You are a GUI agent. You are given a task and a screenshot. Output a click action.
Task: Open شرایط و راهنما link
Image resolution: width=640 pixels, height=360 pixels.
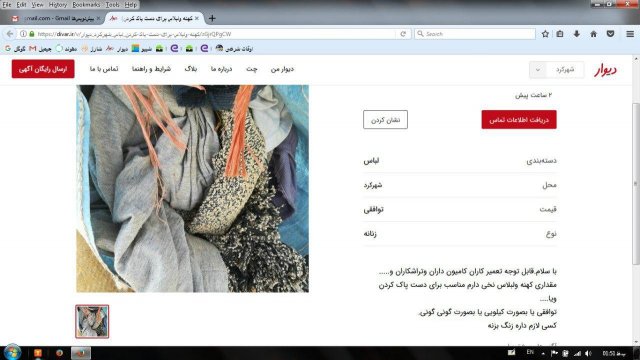click(x=151, y=69)
